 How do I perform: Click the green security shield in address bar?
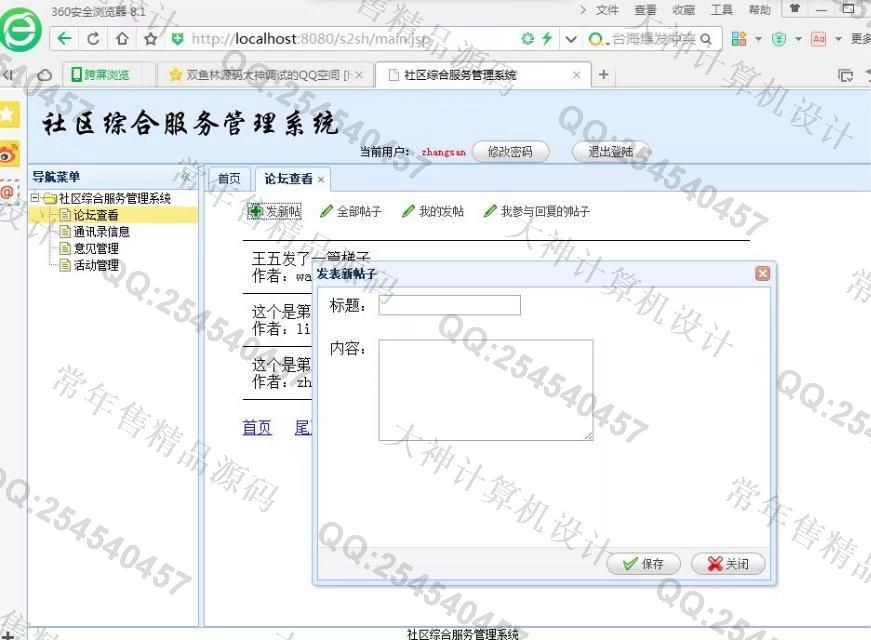pyautogui.click(x=177, y=38)
